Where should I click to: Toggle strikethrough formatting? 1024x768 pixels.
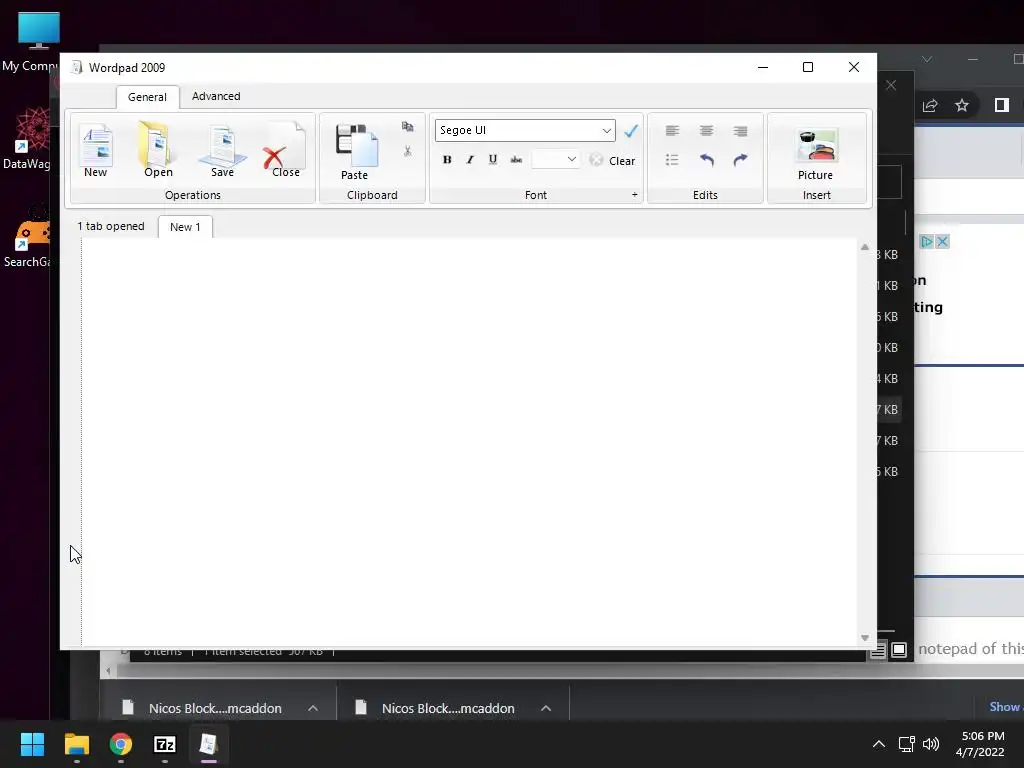(x=516, y=160)
